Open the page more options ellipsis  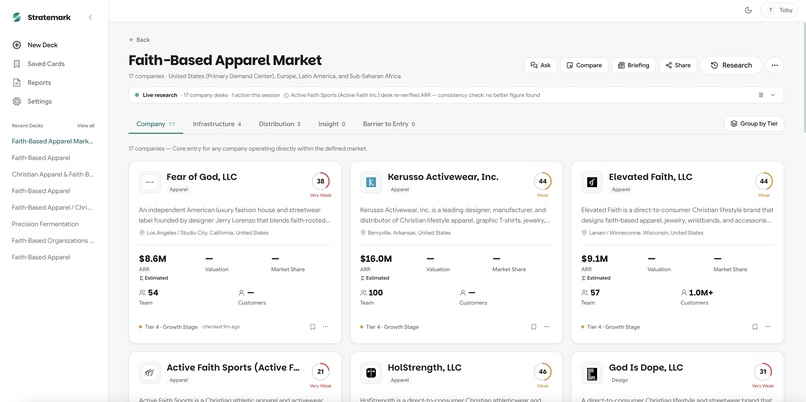click(775, 65)
